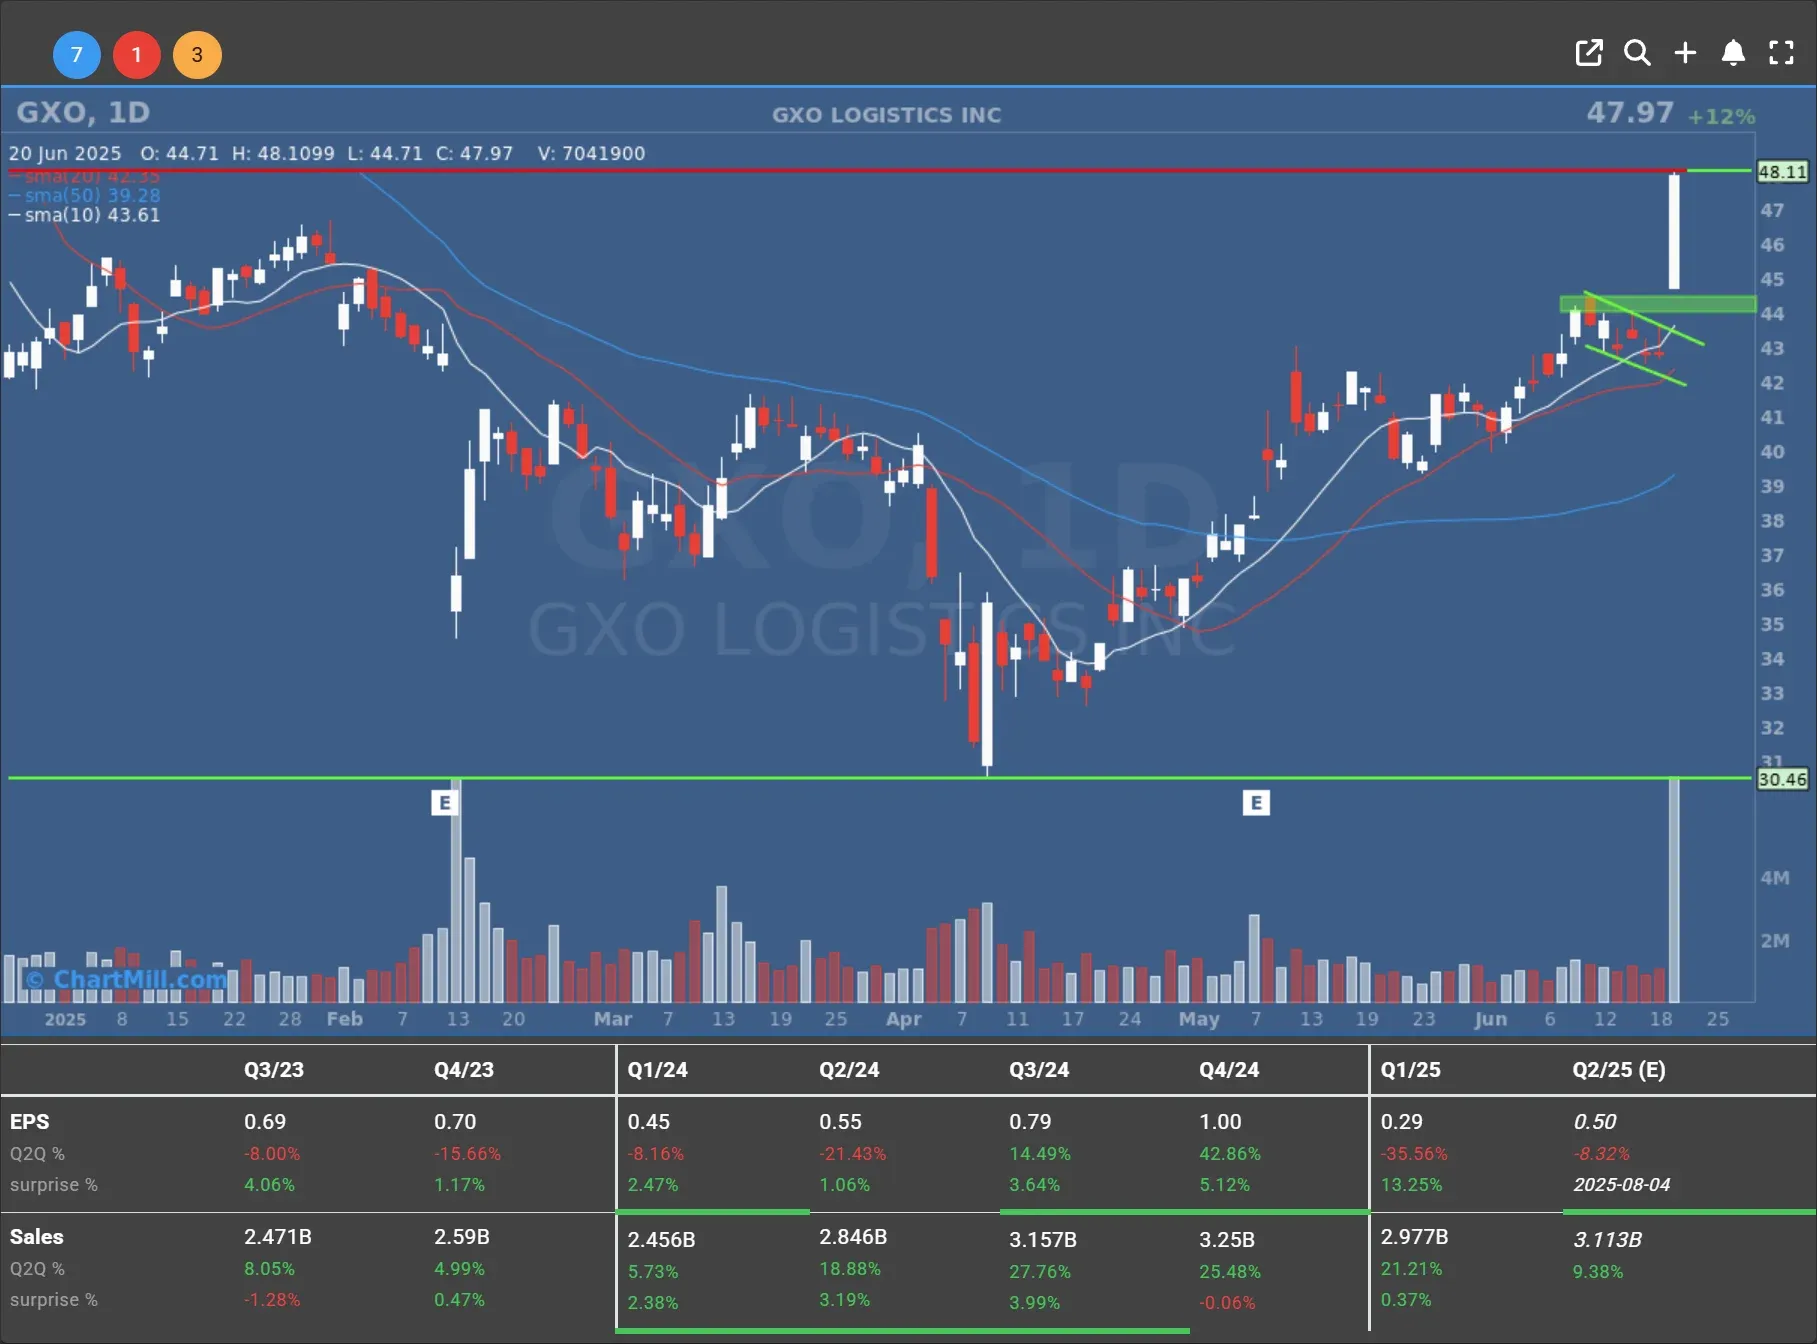Click EPS Q2Q value 42.86%
The image size is (1817, 1344).
(1230, 1153)
